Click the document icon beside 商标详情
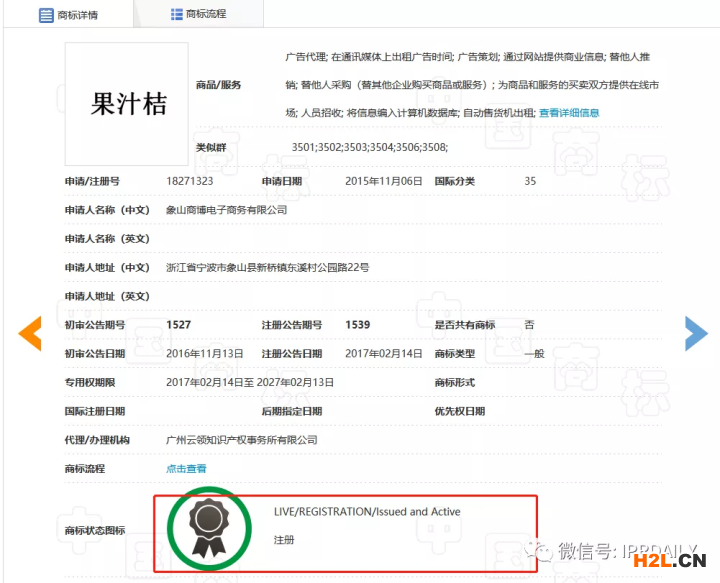Image resolution: width=720 pixels, height=583 pixels. pos(46,15)
